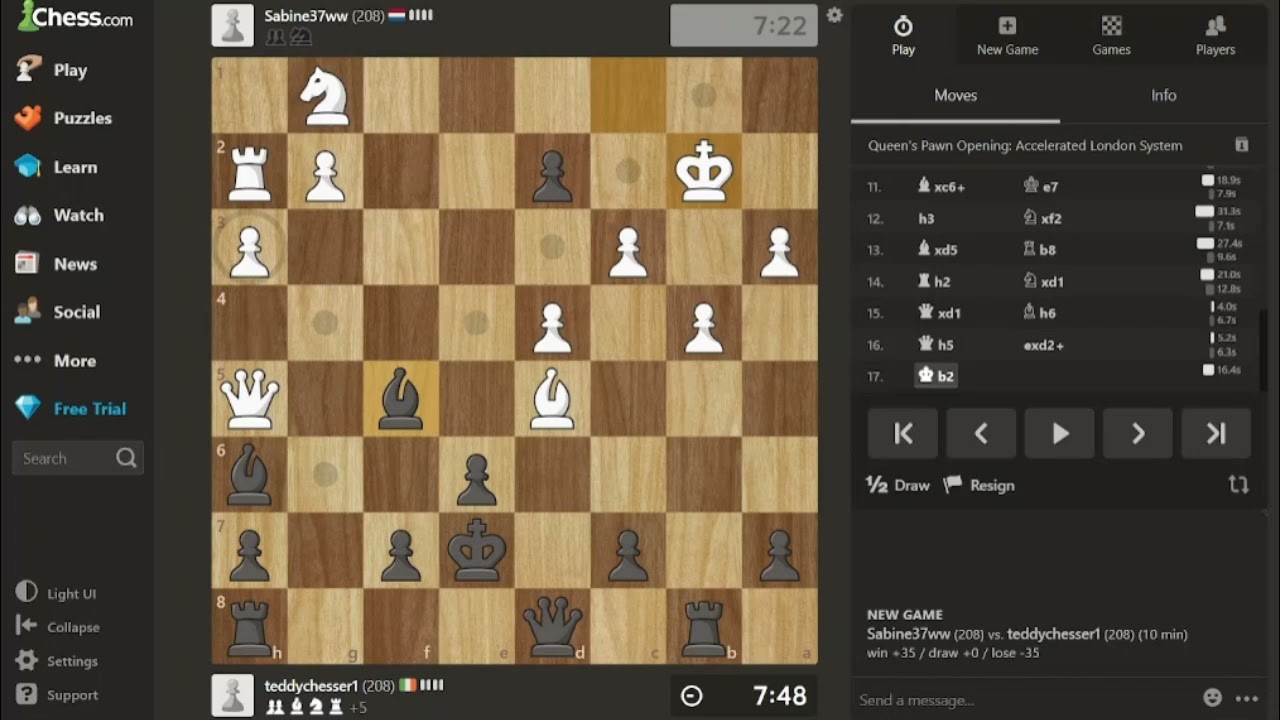Select the Play tab with clock icon
This screenshot has height=720, width=1280.
pos(903,35)
